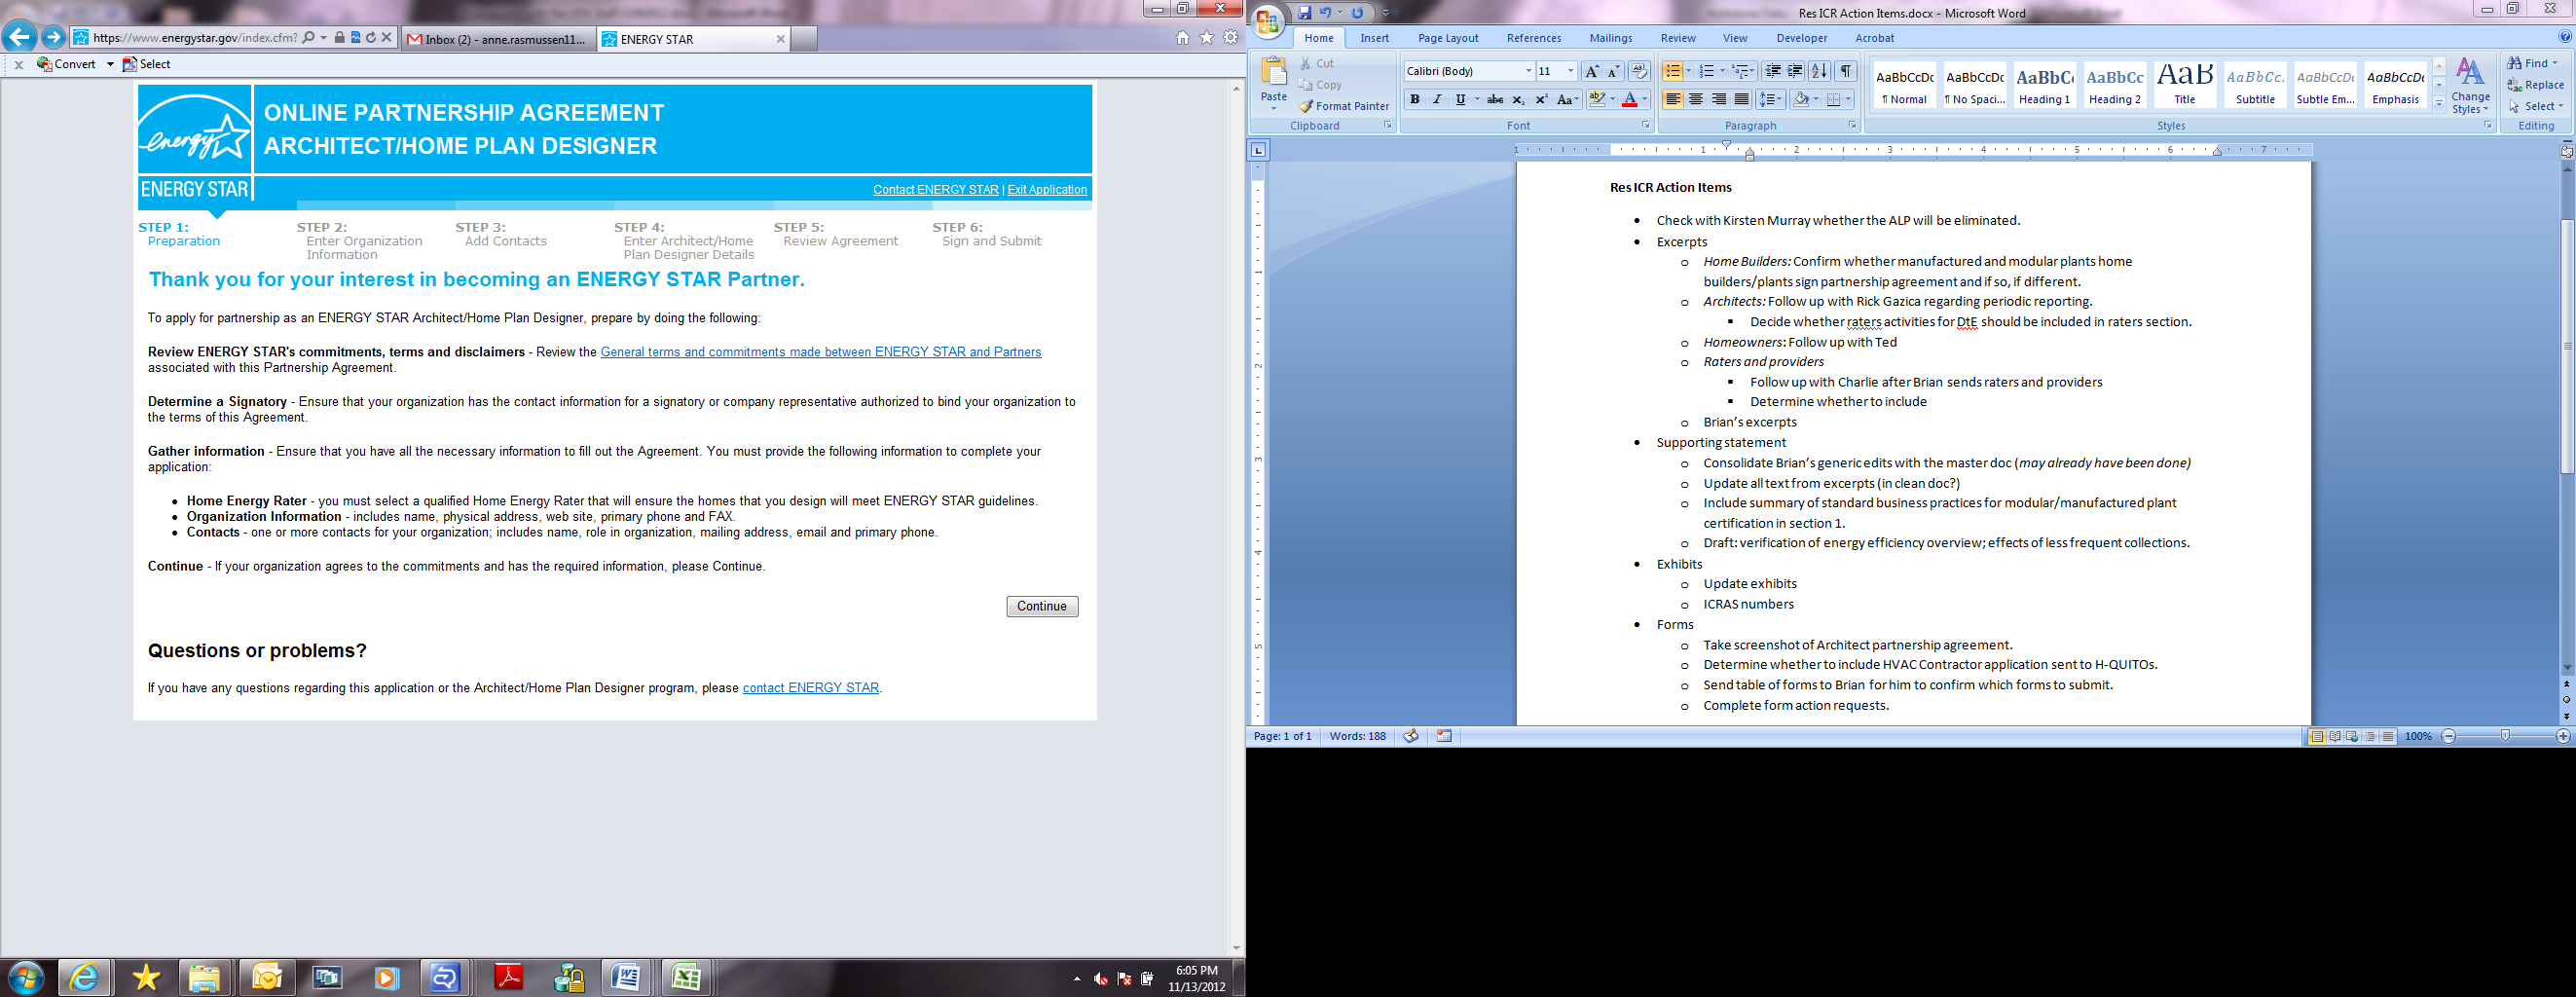Switch to the Insert ribbon tab
This screenshot has height=997, width=2576.
[1375, 38]
